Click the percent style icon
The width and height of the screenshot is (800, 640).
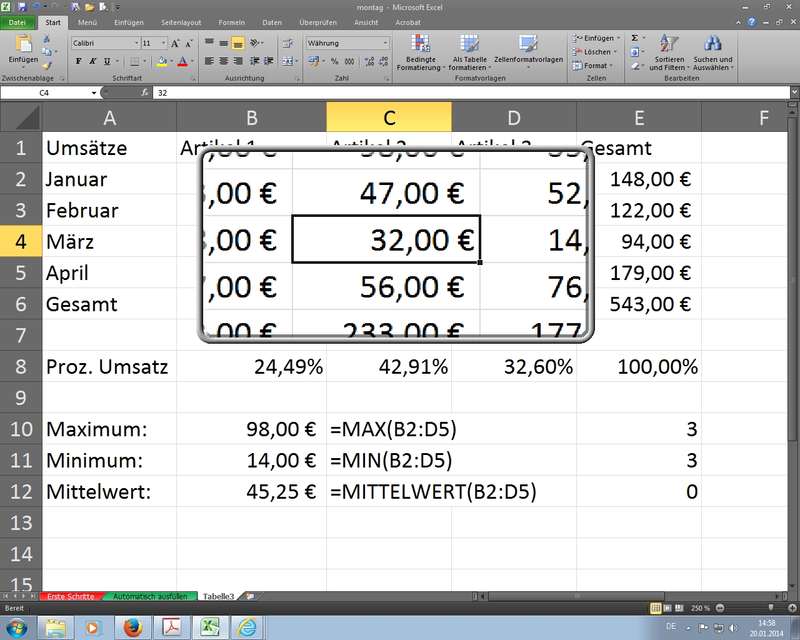click(335, 61)
